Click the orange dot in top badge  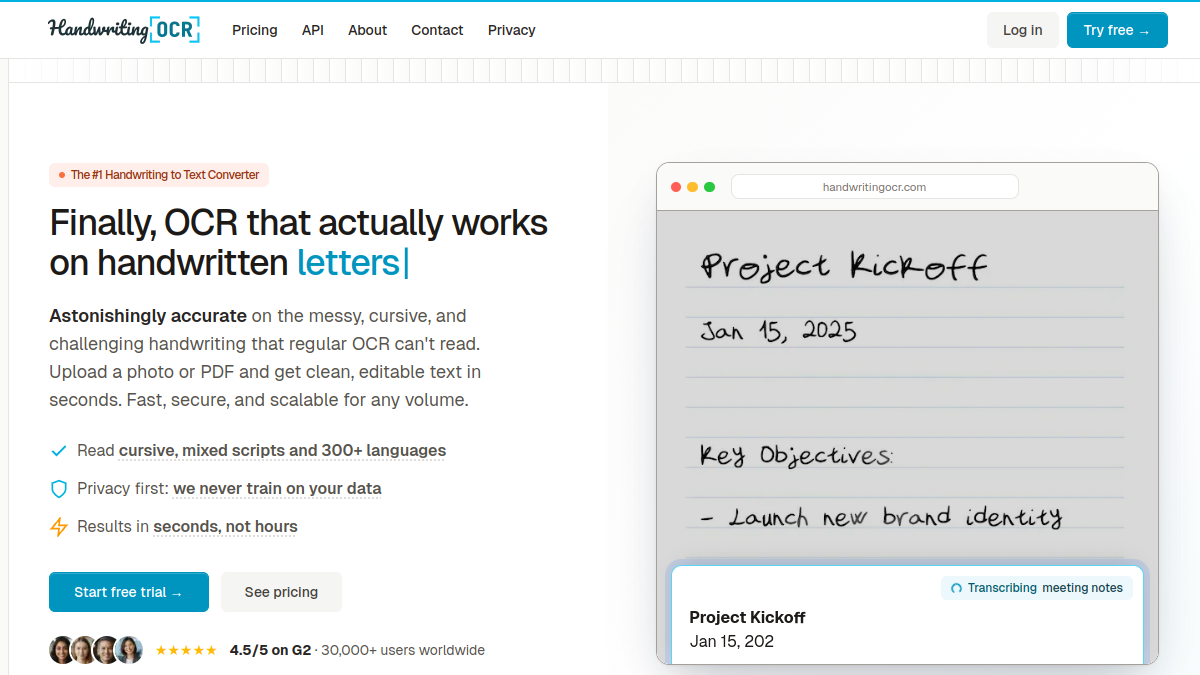(x=62, y=175)
